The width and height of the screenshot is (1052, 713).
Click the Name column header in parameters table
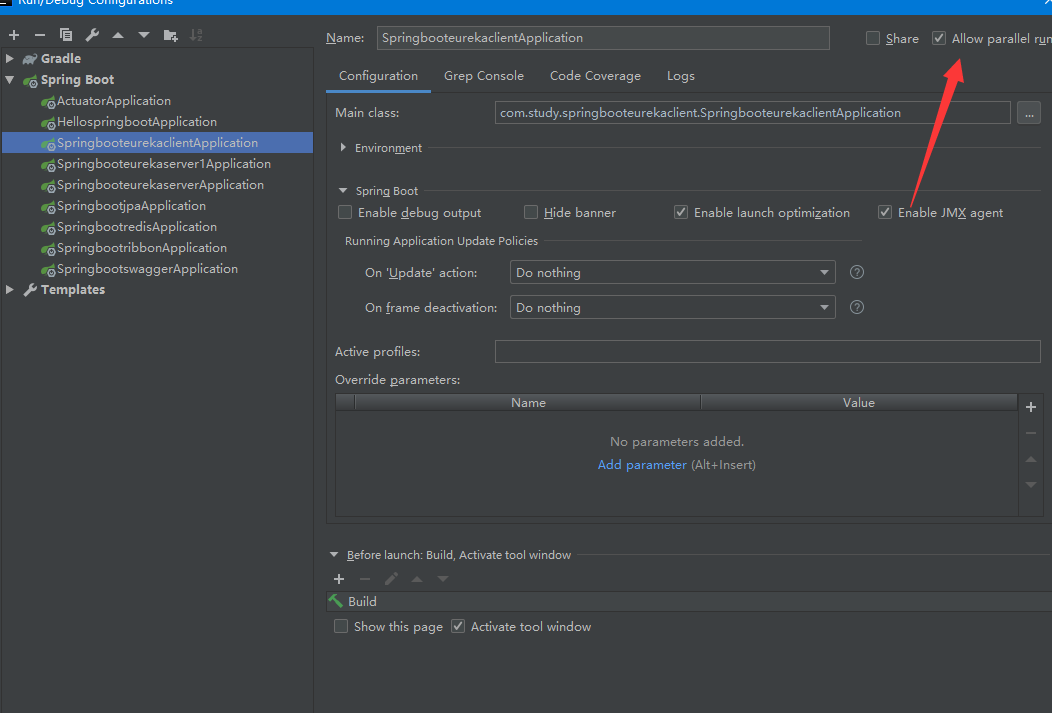point(528,402)
